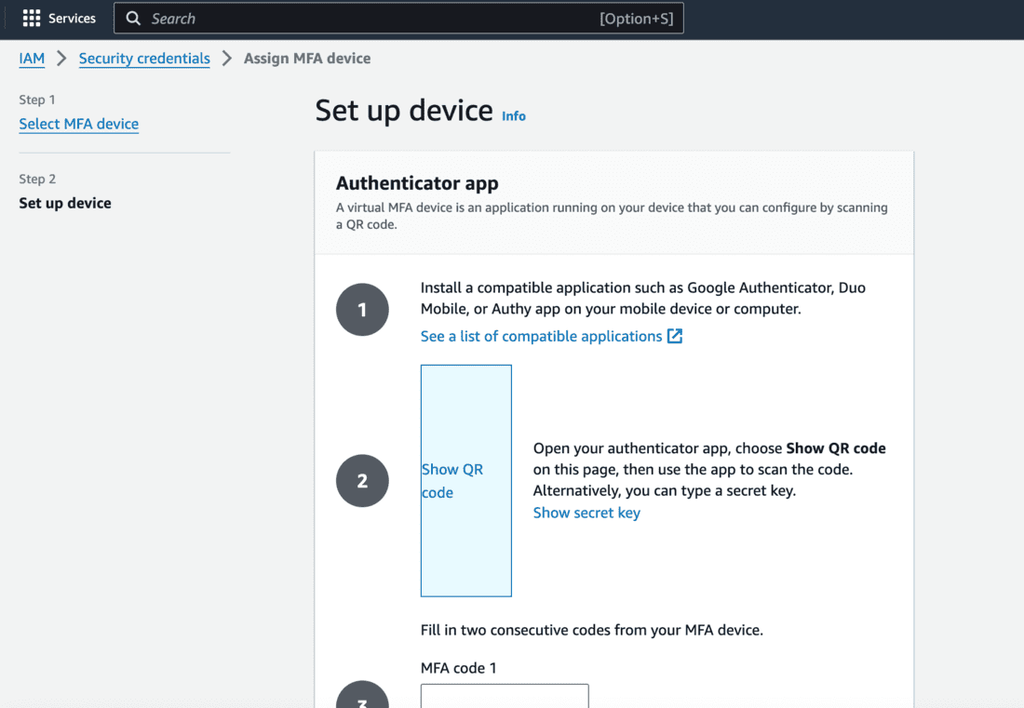The image size is (1024, 708).
Task: Go to the IAM breadcrumb
Action: pos(32,58)
